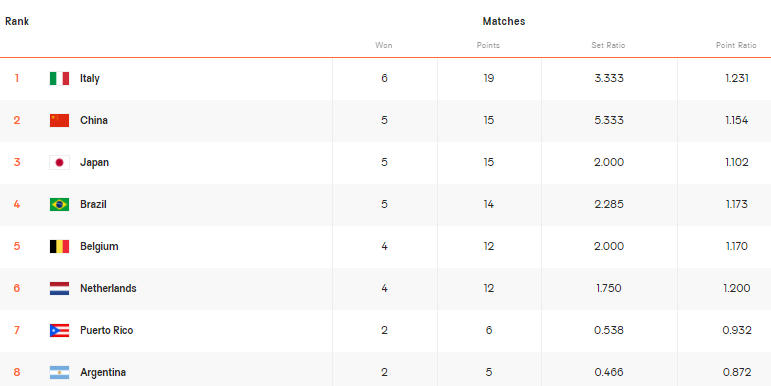Open the Netherlands team name link
This screenshot has width=771, height=386.
(108, 289)
